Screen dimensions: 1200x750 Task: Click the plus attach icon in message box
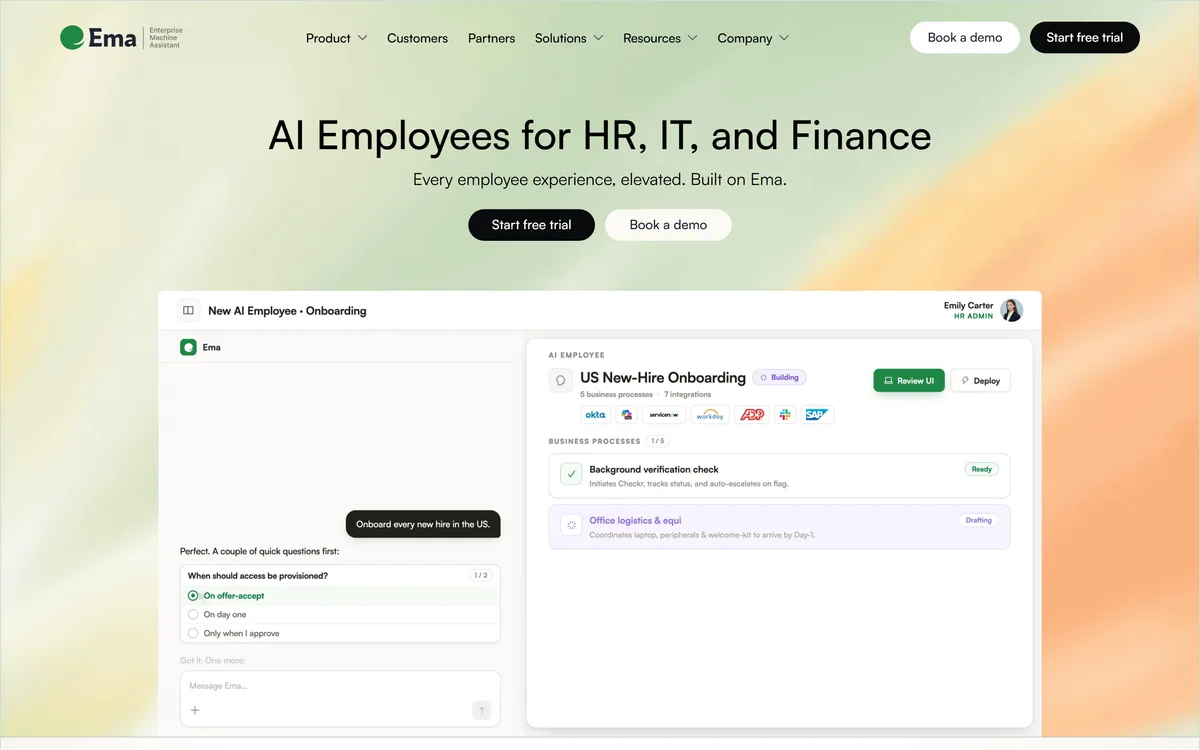pos(195,710)
